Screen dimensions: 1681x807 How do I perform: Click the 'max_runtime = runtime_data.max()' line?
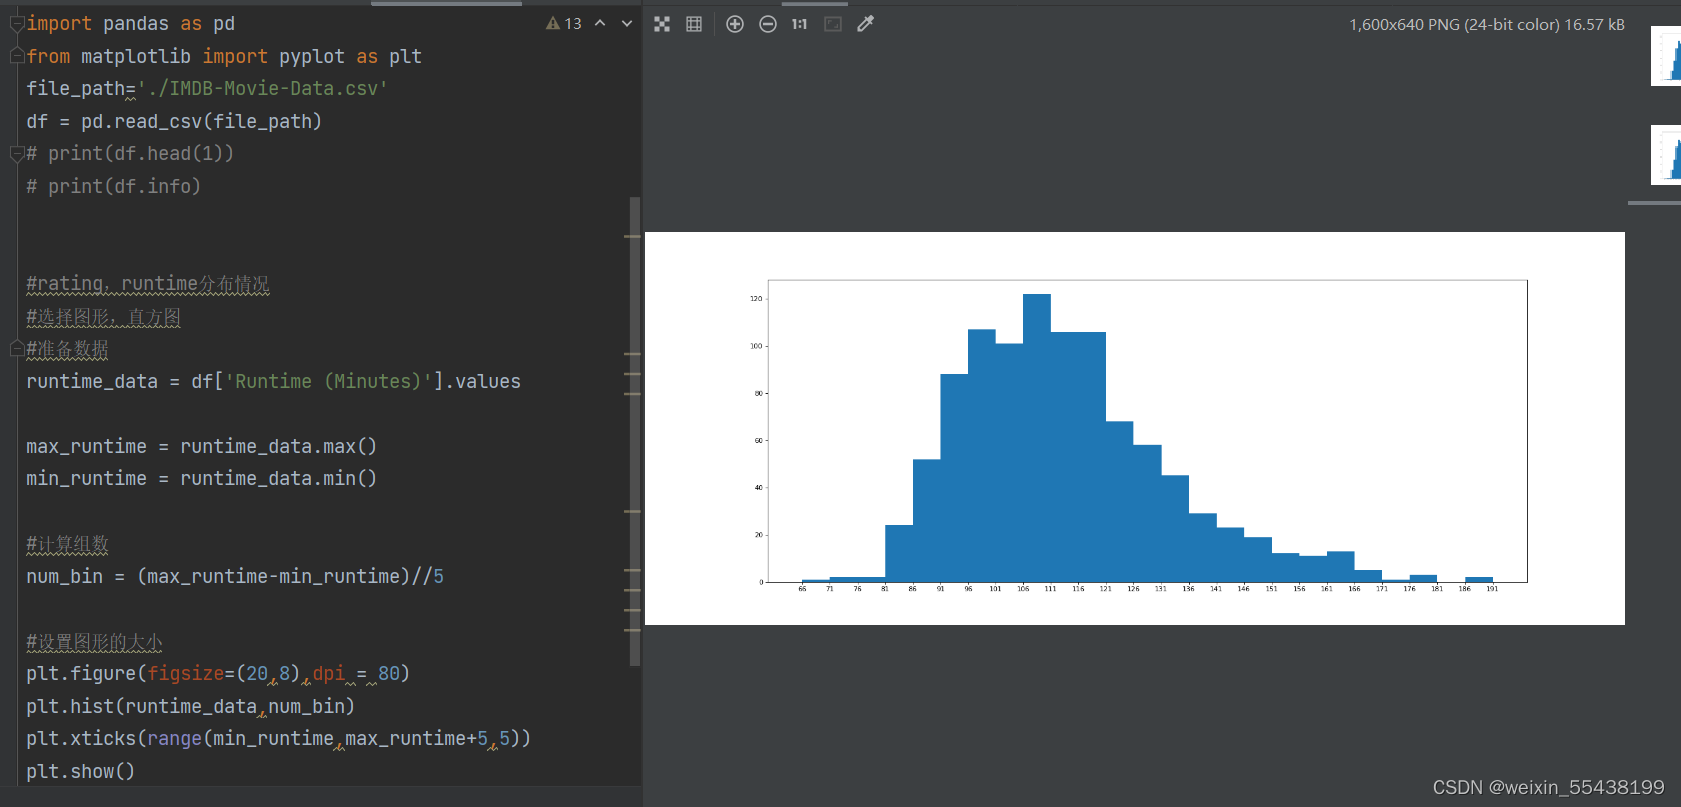point(201,447)
